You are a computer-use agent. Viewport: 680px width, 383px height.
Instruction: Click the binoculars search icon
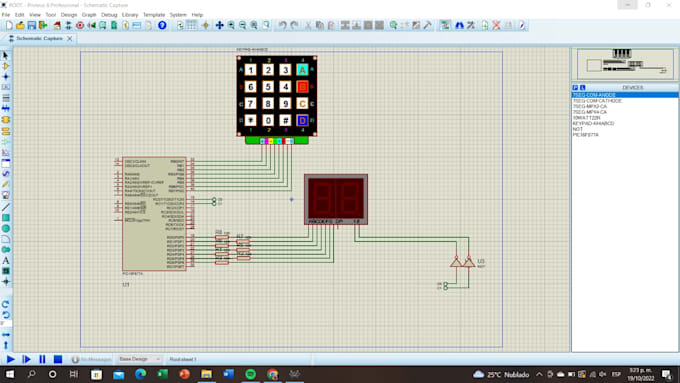[x=459, y=25]
